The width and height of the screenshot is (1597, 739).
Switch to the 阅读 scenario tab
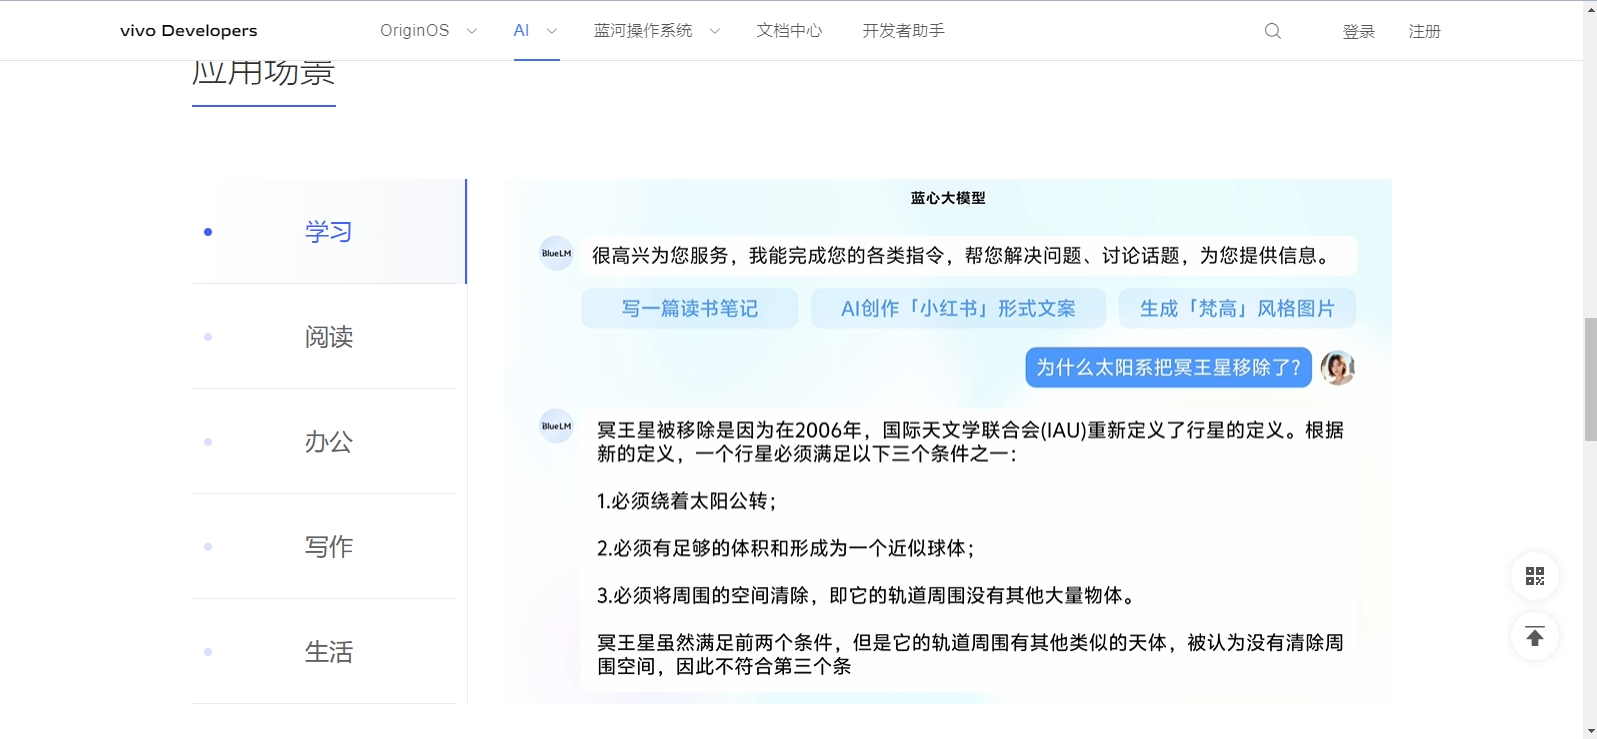[x=328, y=337]
